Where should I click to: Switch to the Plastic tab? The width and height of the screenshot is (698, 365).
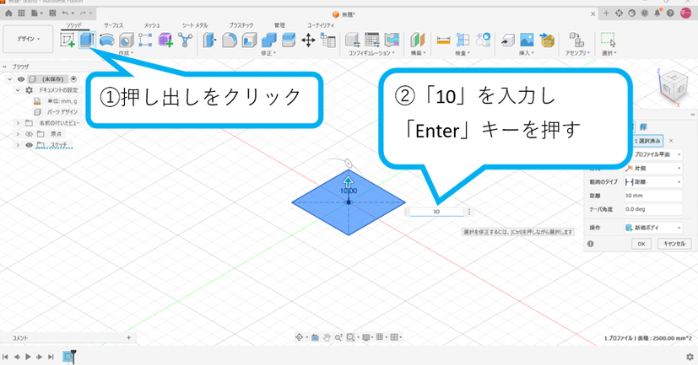(241, 25)
